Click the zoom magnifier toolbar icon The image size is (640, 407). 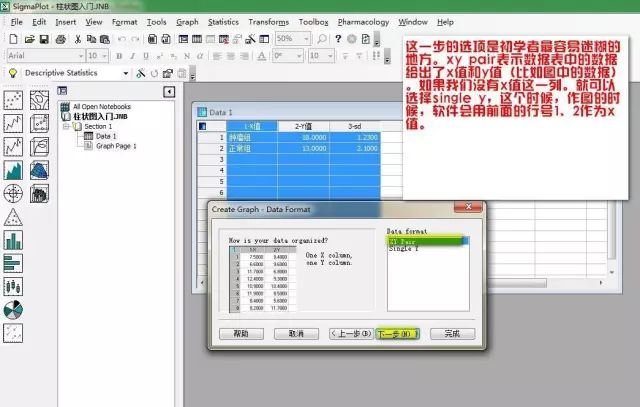click(322, 39)
